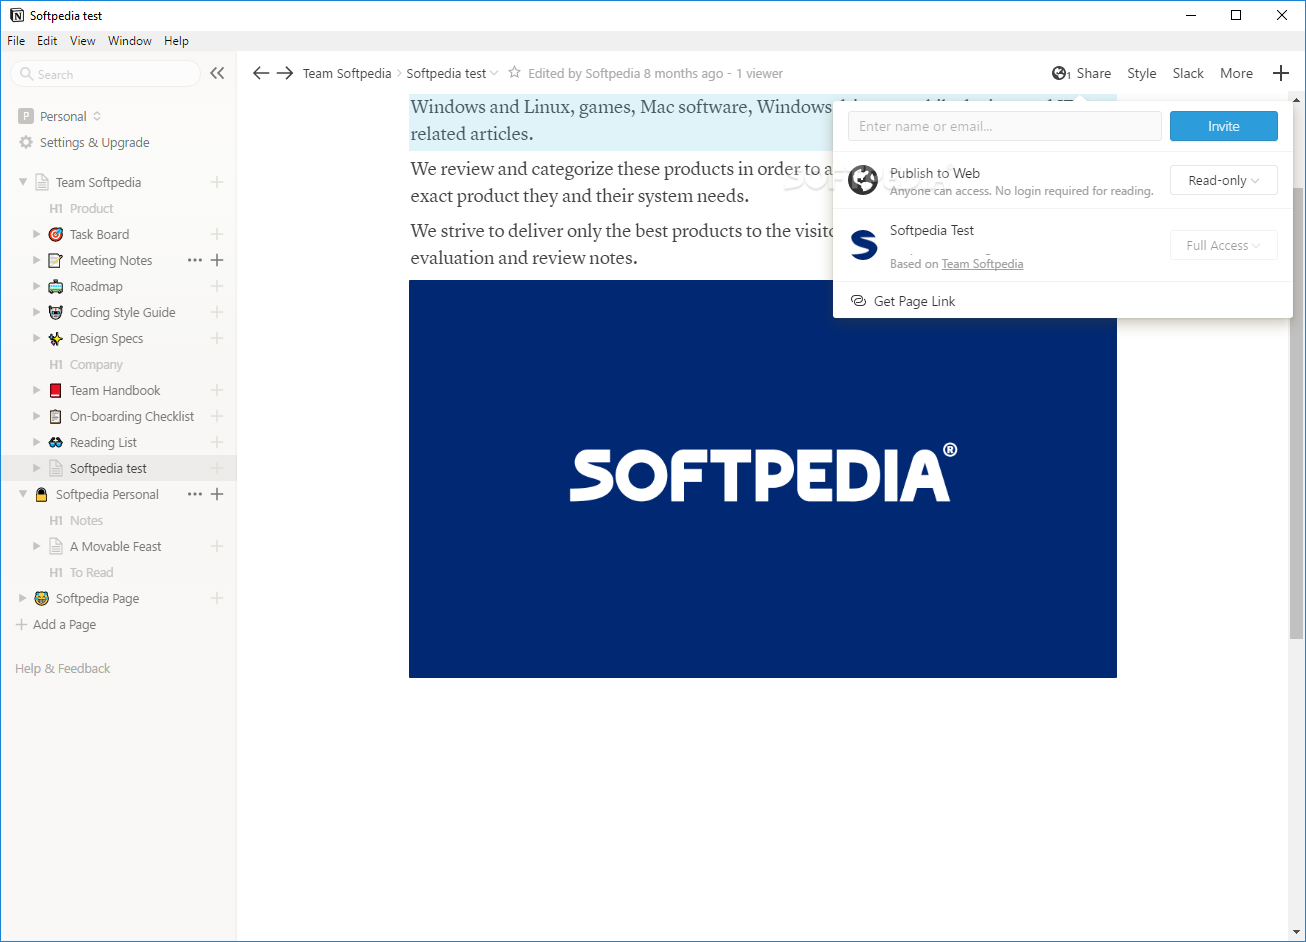Click Get Page Link text

point(915,301)
